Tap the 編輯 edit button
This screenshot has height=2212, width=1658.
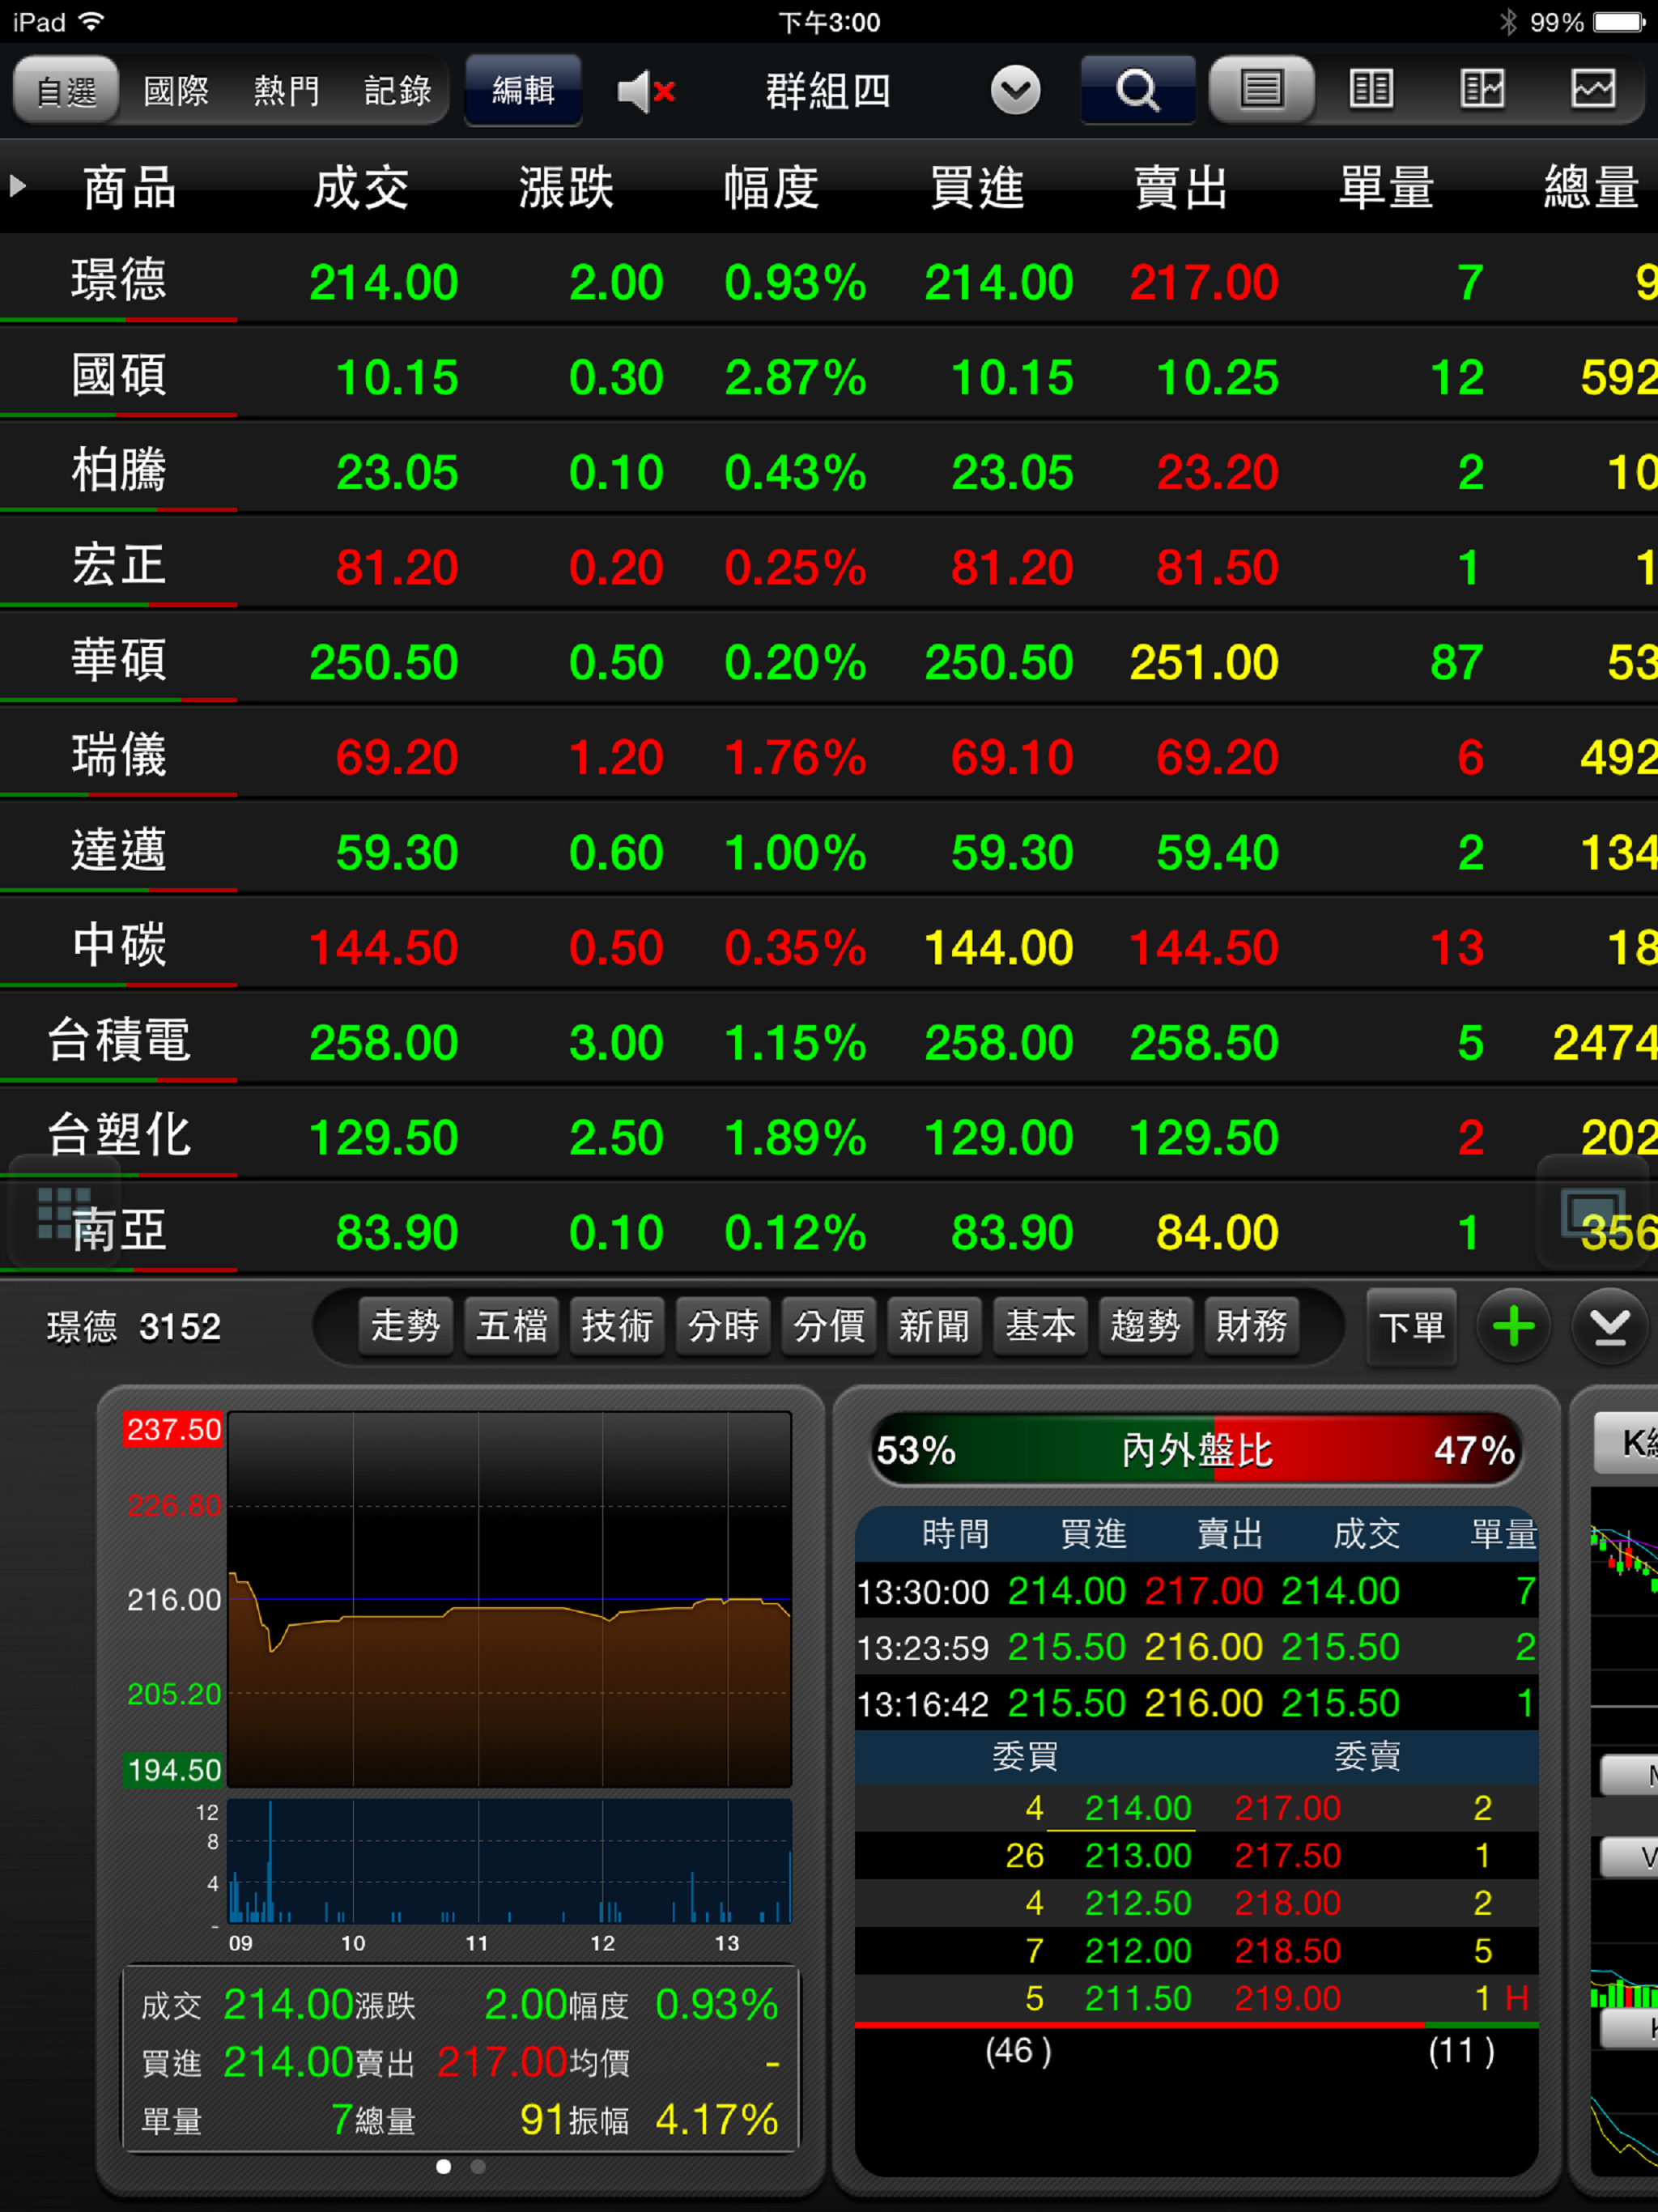coord(523,91)
